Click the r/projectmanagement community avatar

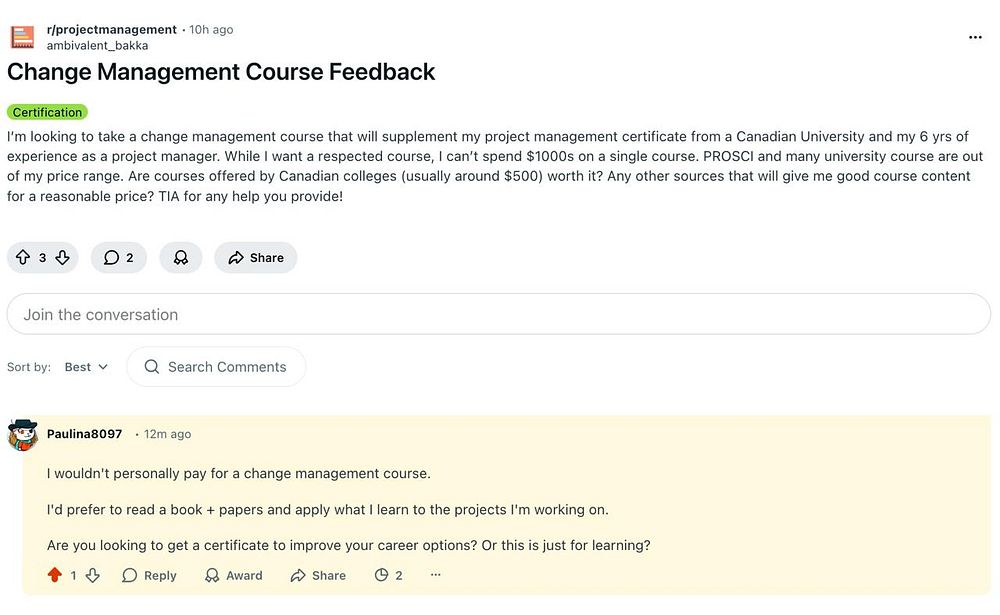23,37
